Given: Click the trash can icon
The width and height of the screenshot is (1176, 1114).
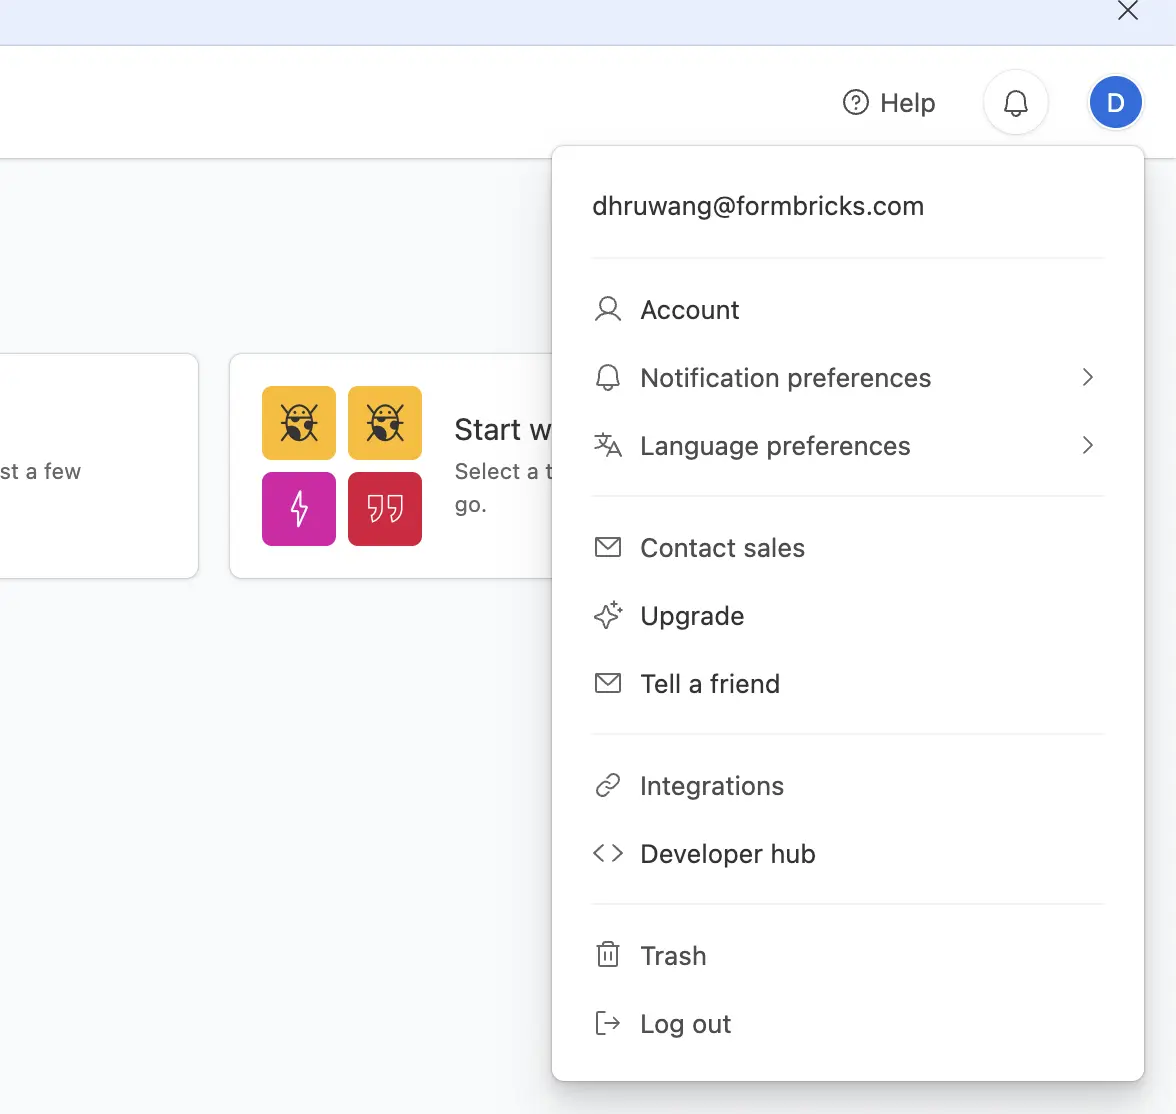Looking at the screenshot, I should [x=608, y=955].
